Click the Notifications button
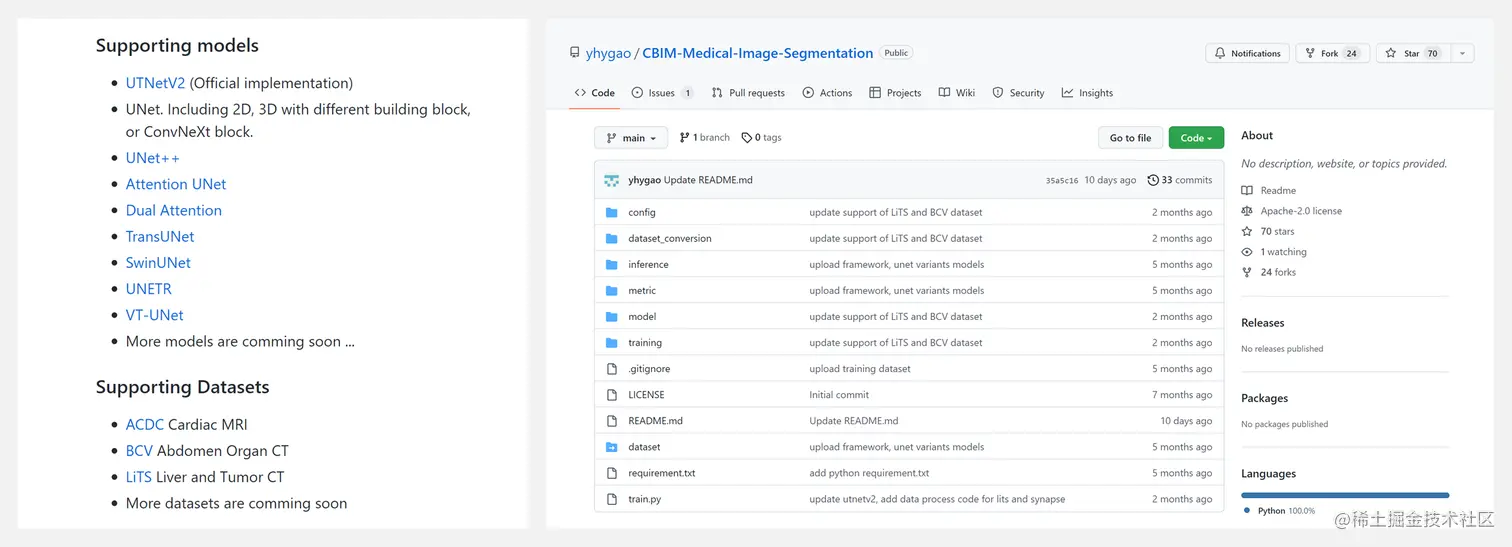 pyautogui.click(x=1247, y=53)
